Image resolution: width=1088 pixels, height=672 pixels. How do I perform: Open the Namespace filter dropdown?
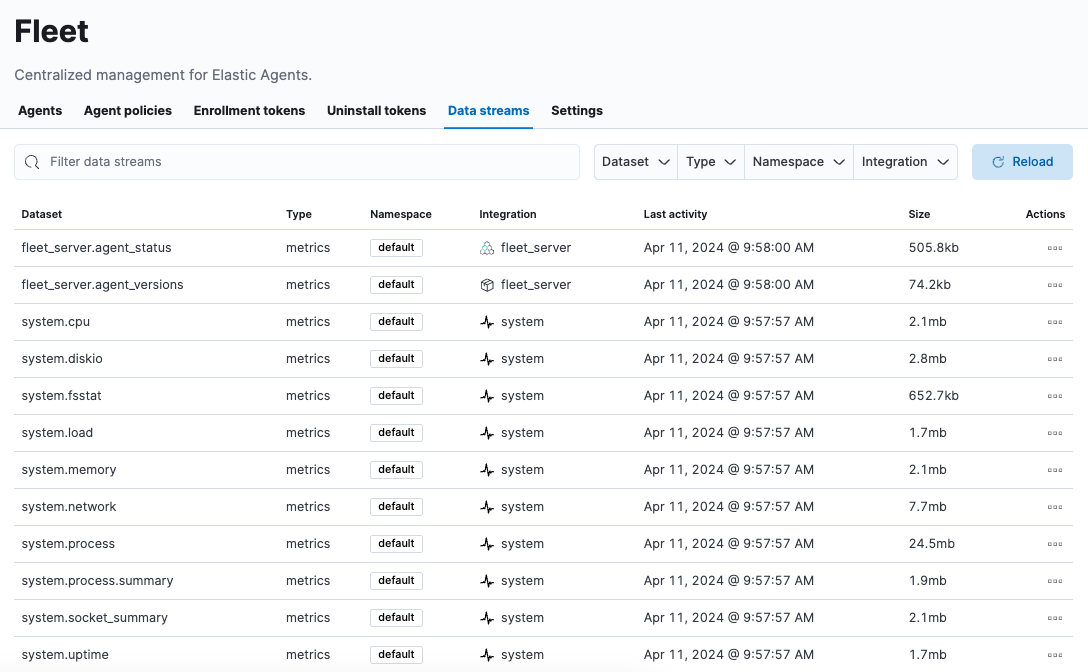click(798, 161)
